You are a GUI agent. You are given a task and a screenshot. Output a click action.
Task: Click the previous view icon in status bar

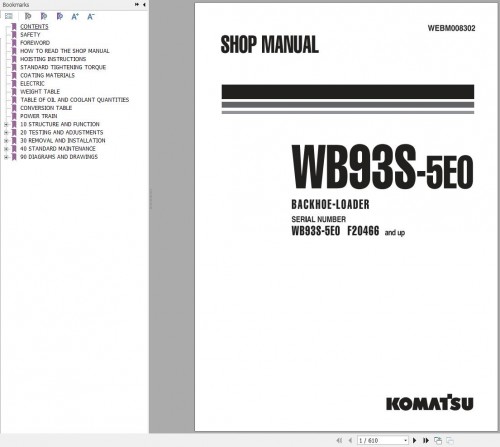(x=438, y=440)
